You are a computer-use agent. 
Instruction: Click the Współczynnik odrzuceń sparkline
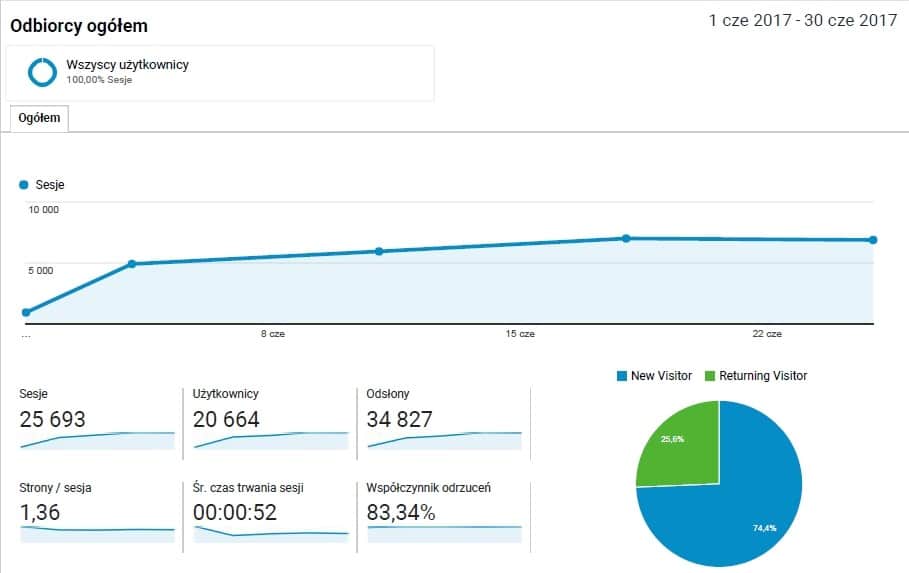(445, 532)
